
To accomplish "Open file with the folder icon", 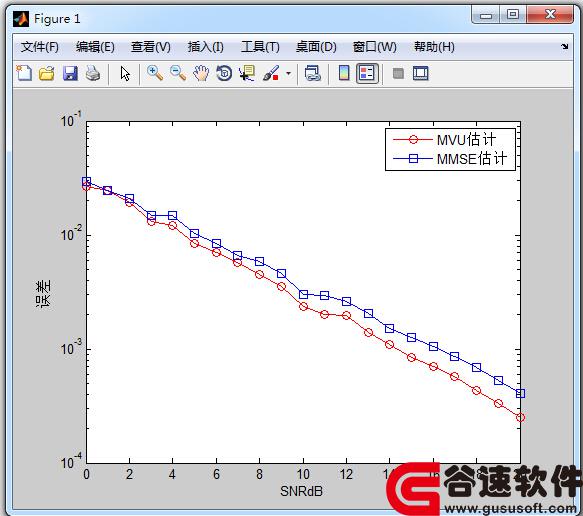I will point(47,73).
